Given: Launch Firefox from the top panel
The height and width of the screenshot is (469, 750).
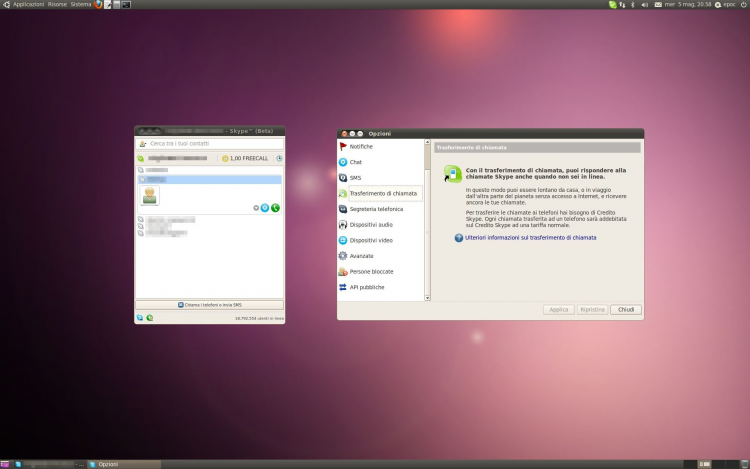Looking at the screenshot, I should click(98, 4).
